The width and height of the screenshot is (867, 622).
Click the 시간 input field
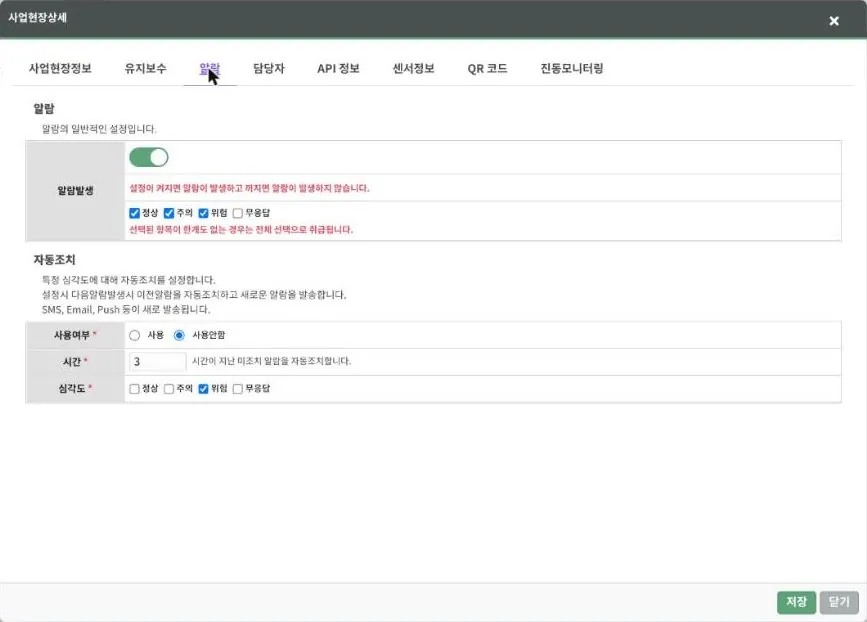[x=158, y=362]
